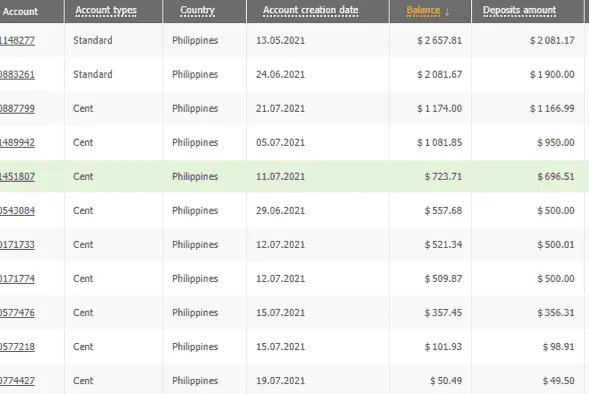
Task: Open account link ending 451807
Action: pyautogui.click(x=17, y=177)
